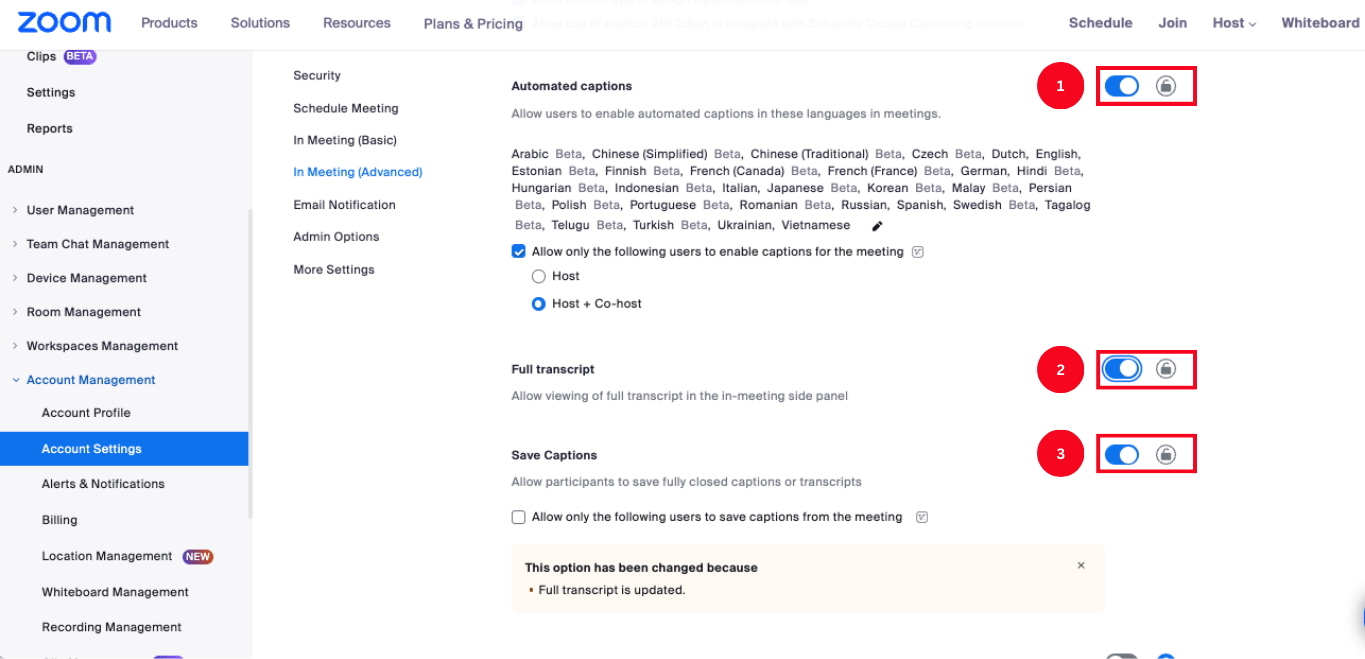
Task: Expand User Management in sidebar
Action: click(x=80, y=210)
